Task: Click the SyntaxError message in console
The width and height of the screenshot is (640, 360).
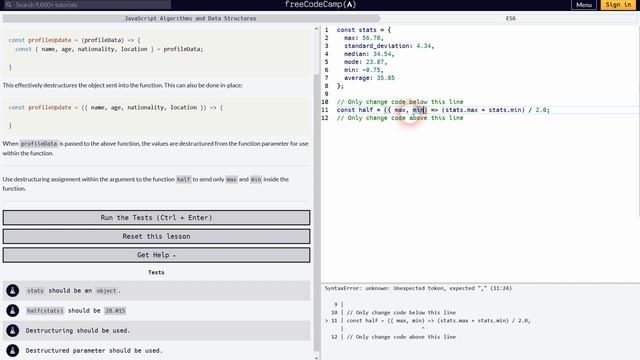Action: click(418, 288)
